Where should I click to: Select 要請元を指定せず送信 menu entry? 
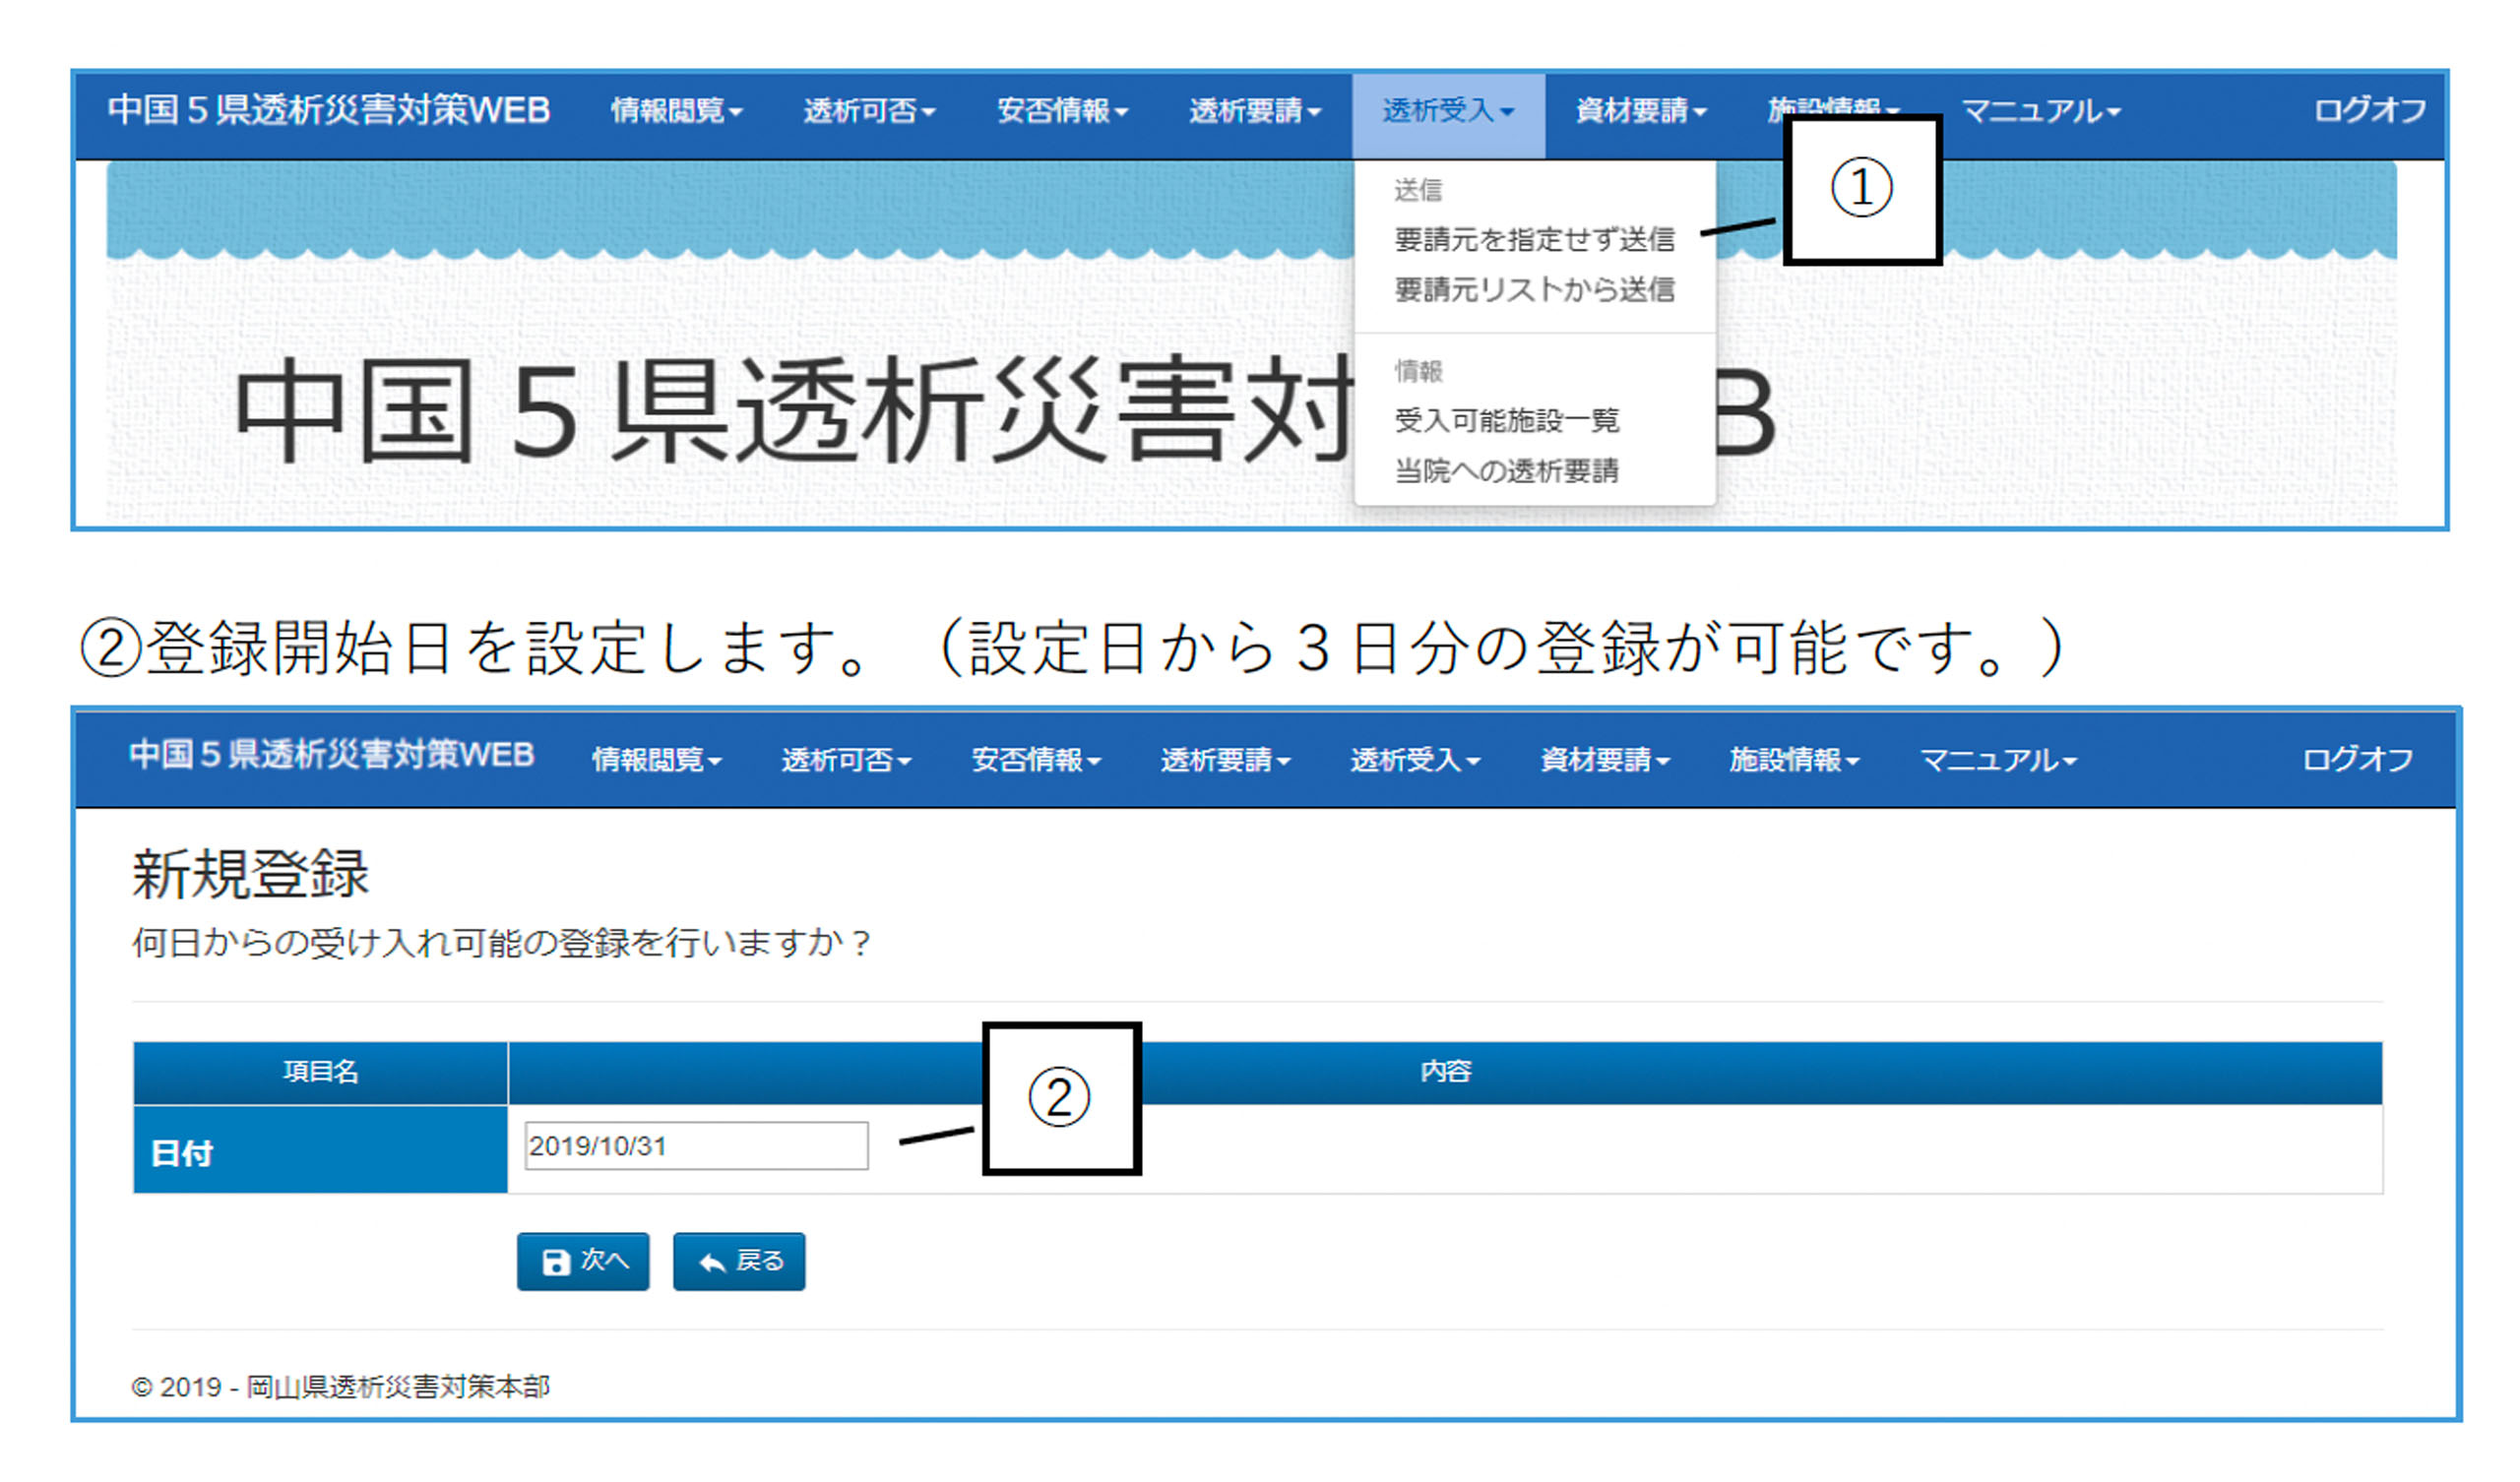pyautogui.click(x=1534, y=240)
